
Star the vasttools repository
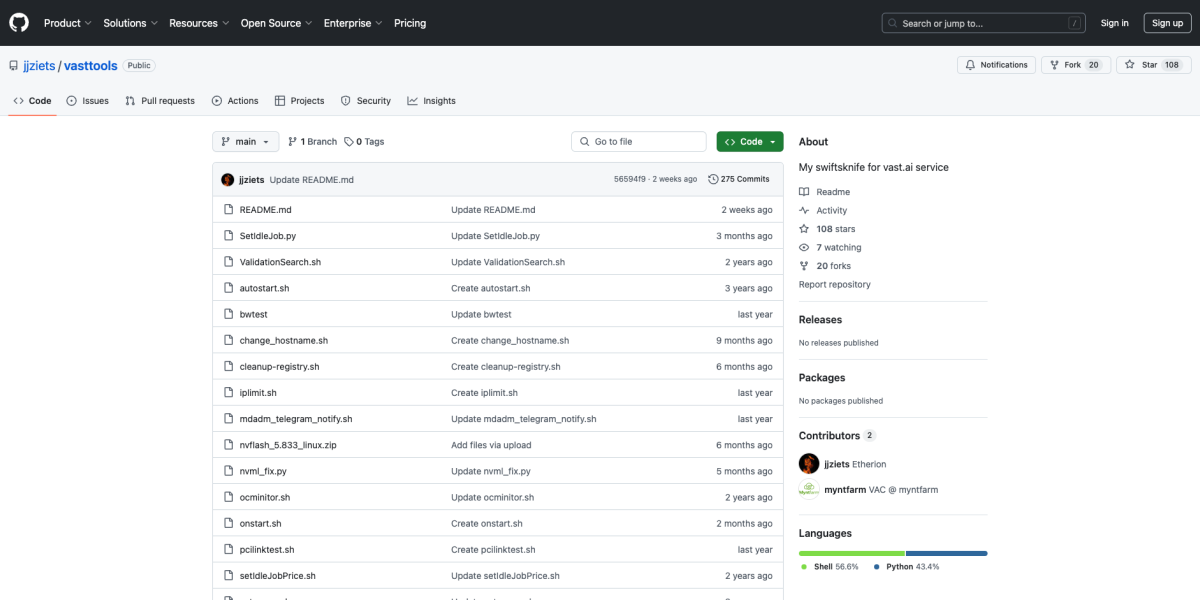(1141, 65)
